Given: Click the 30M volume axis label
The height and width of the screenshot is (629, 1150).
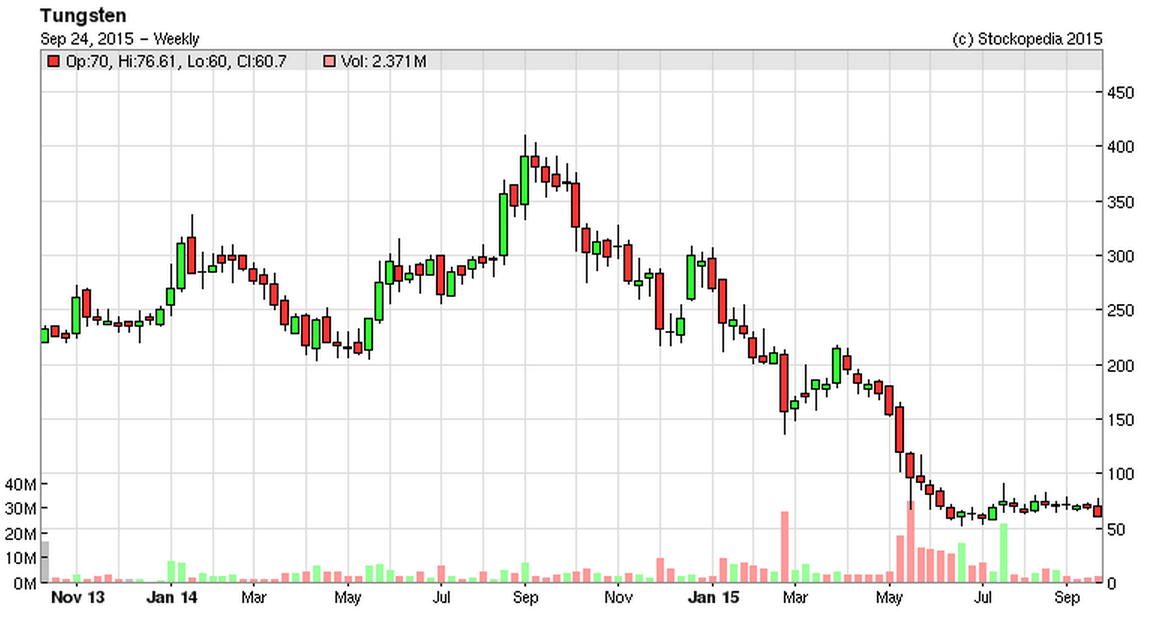Looking at the screenshot, I should [20, 509].
